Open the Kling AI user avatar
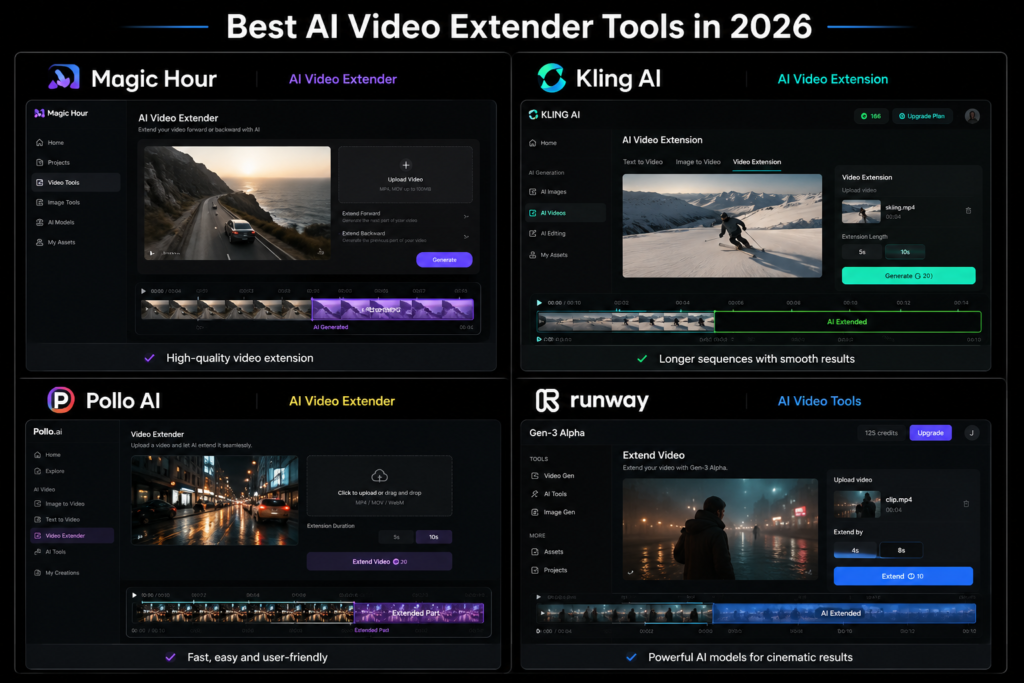1024x683 pixels. [972, 116]
